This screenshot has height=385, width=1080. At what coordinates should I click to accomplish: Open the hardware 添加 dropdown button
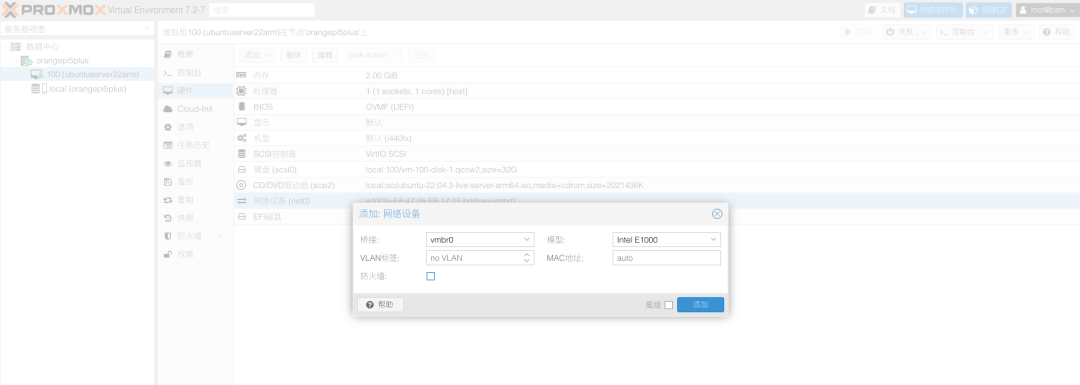click(258, 54)
